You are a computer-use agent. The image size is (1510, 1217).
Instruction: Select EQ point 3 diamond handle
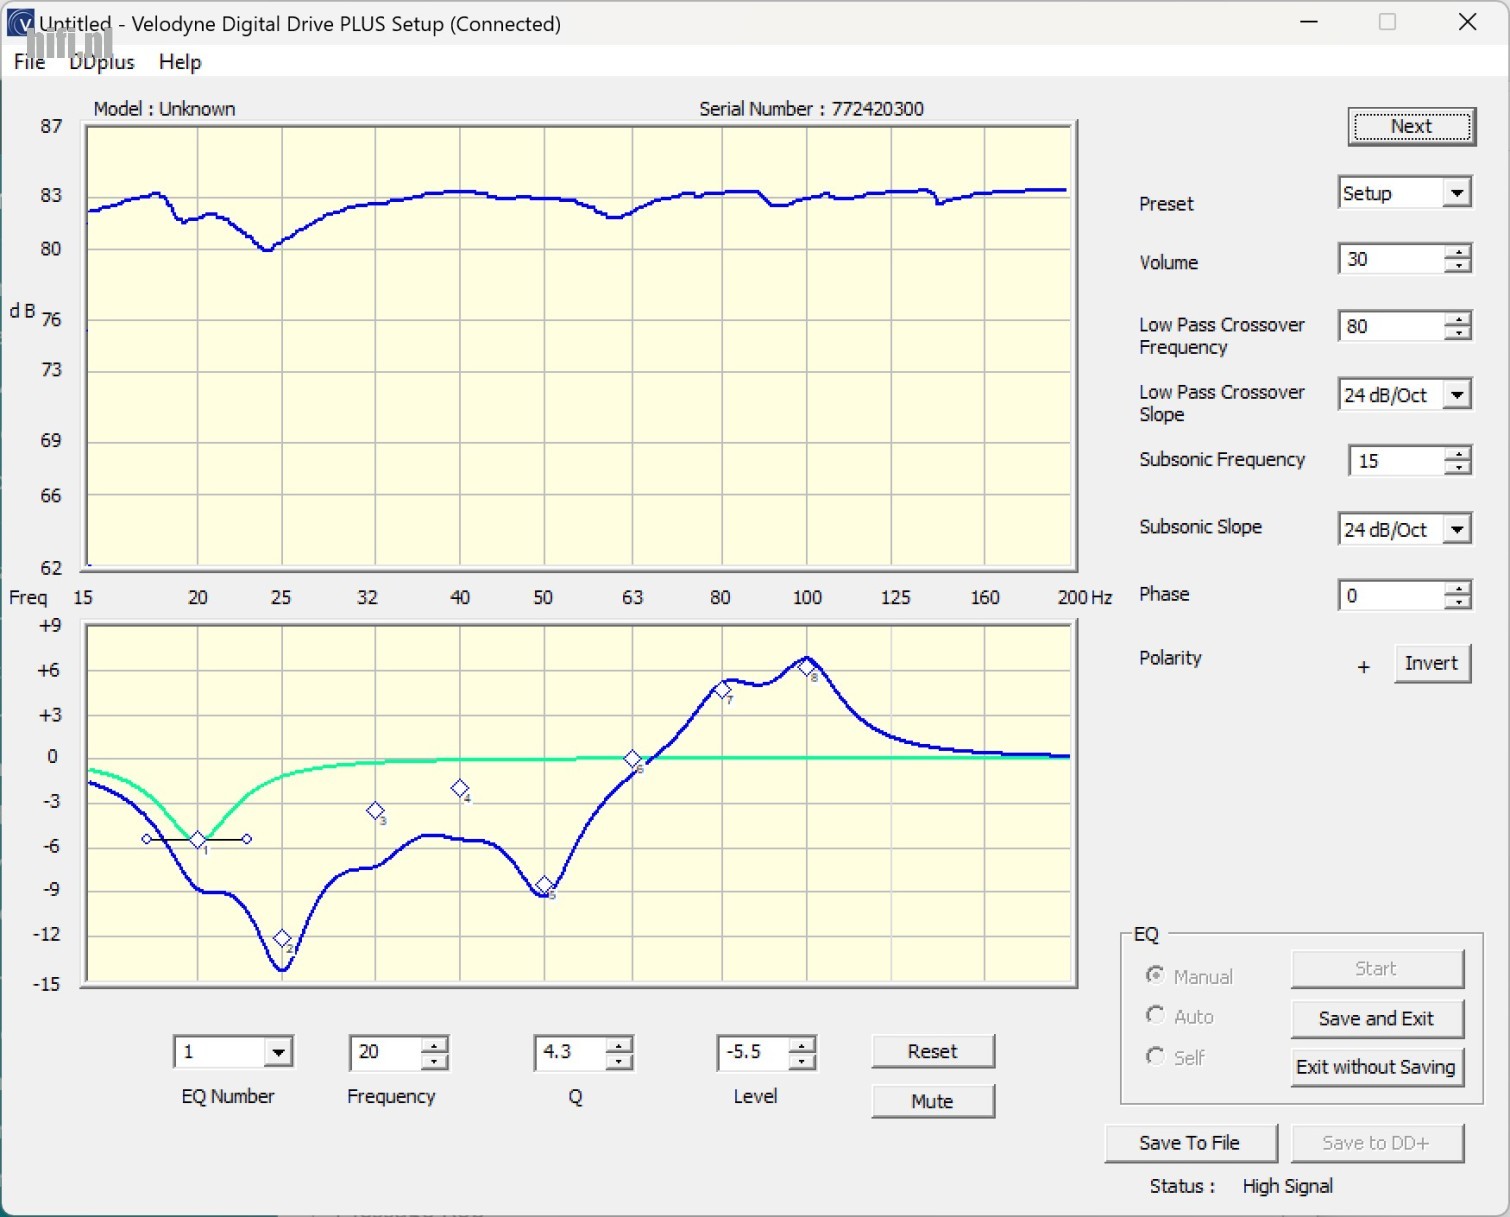pyautogui.click(x=375, y=810)
